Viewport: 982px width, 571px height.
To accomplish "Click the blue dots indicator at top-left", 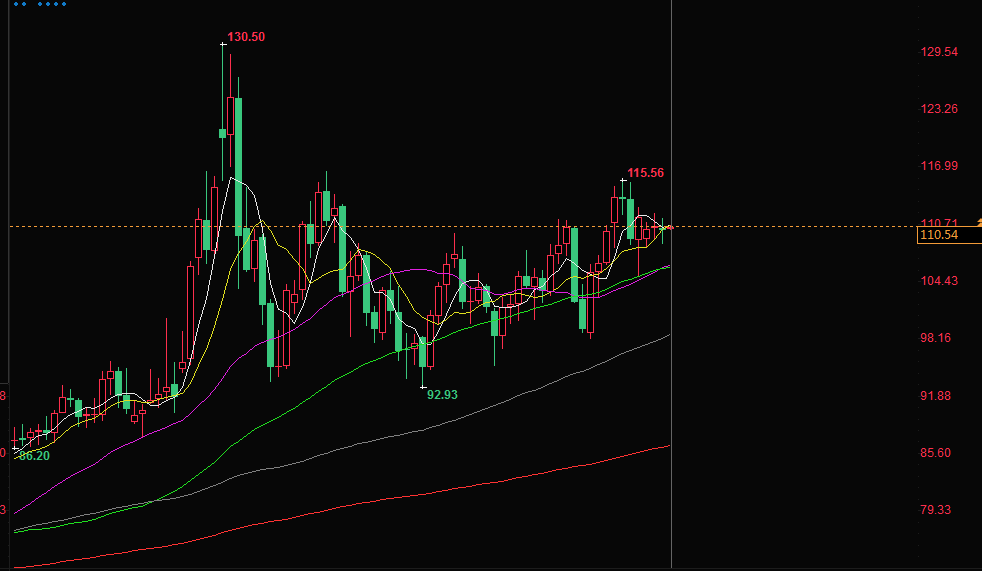I will point(41,4).
